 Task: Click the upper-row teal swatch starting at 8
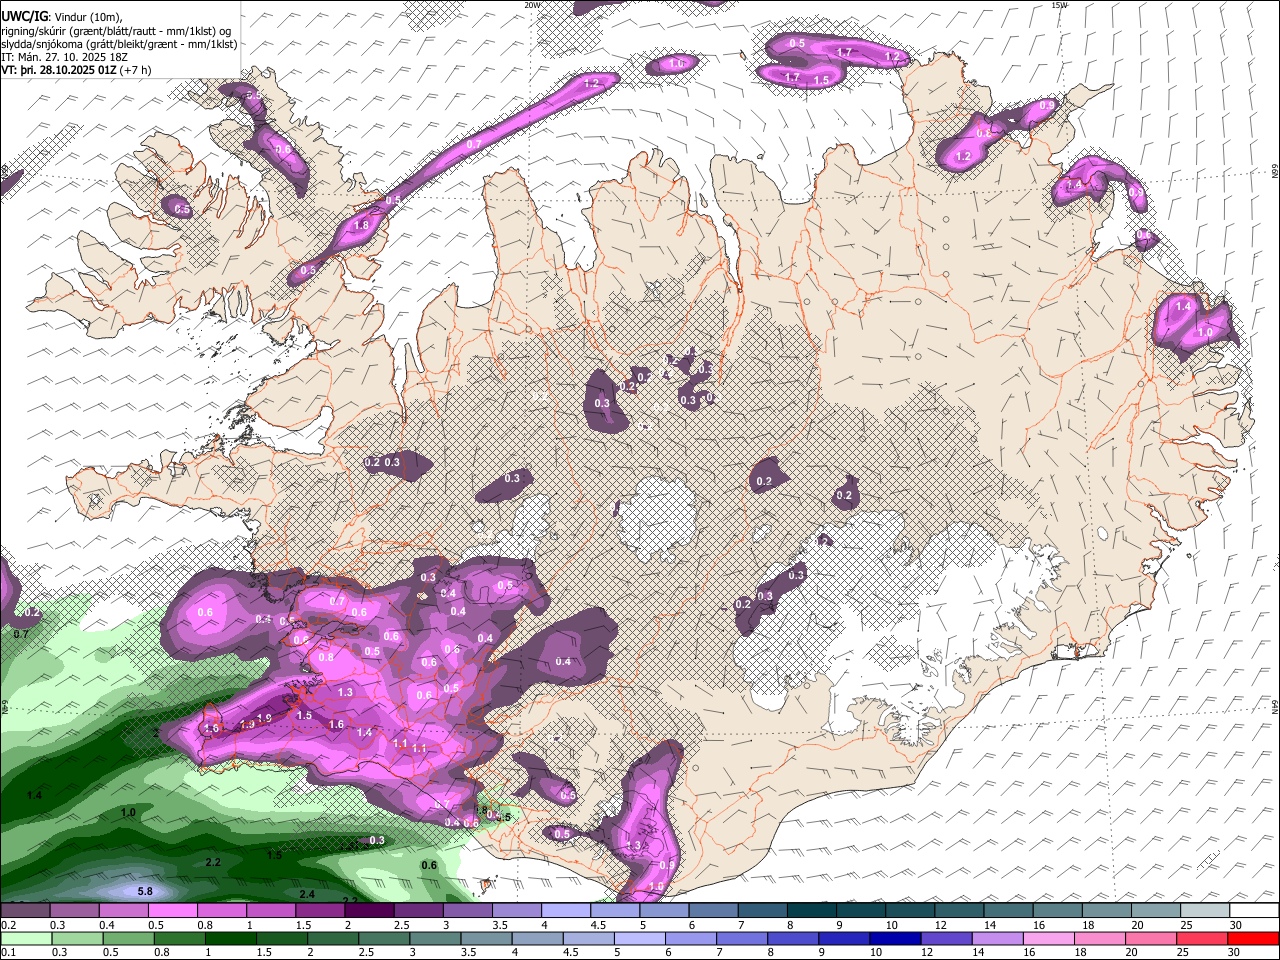(x=811, y=911)
